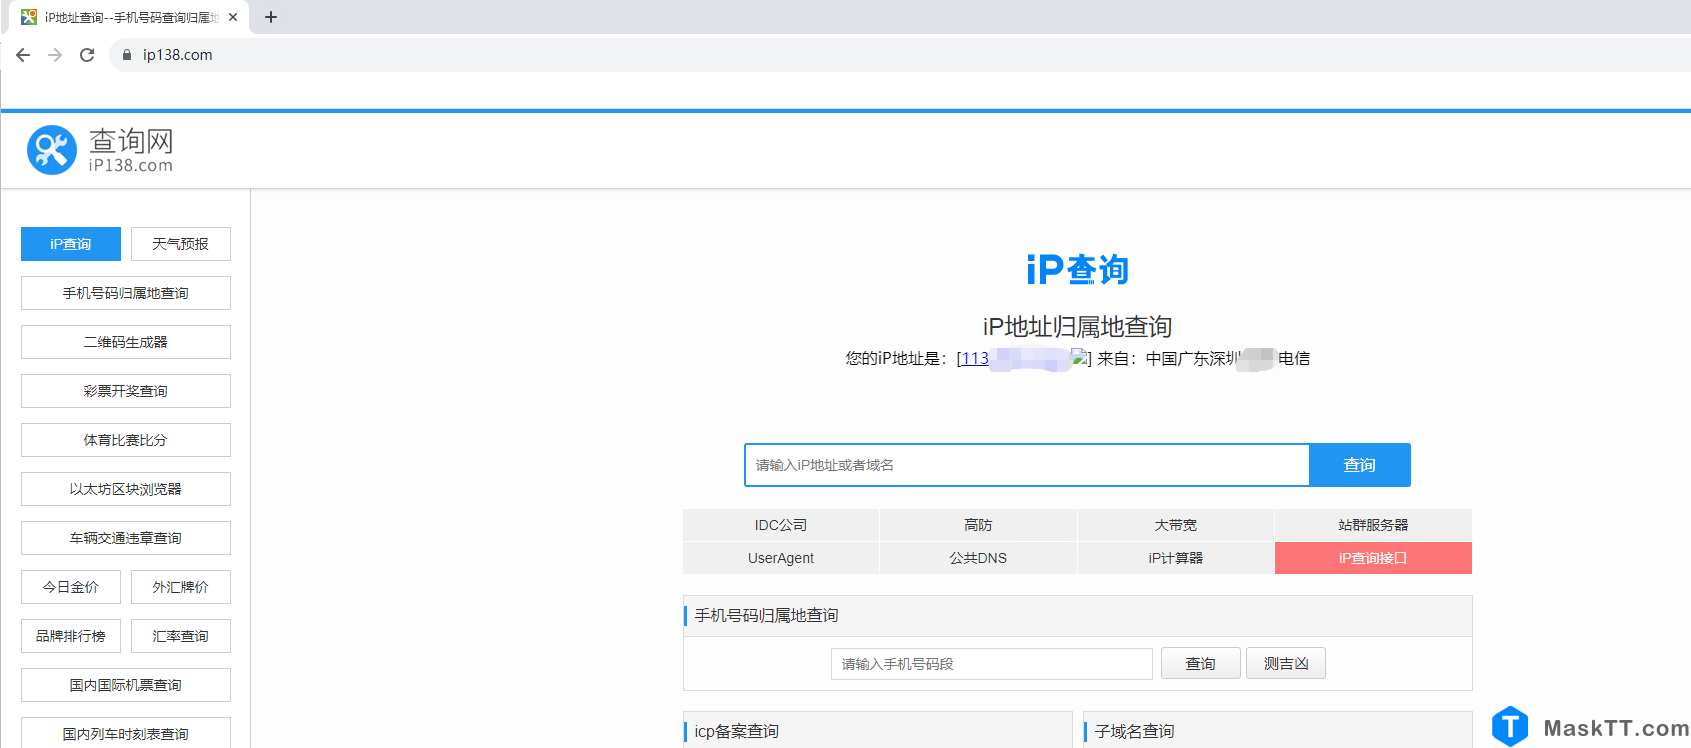Click the 子域名查询 section heading

point(1135,731)
